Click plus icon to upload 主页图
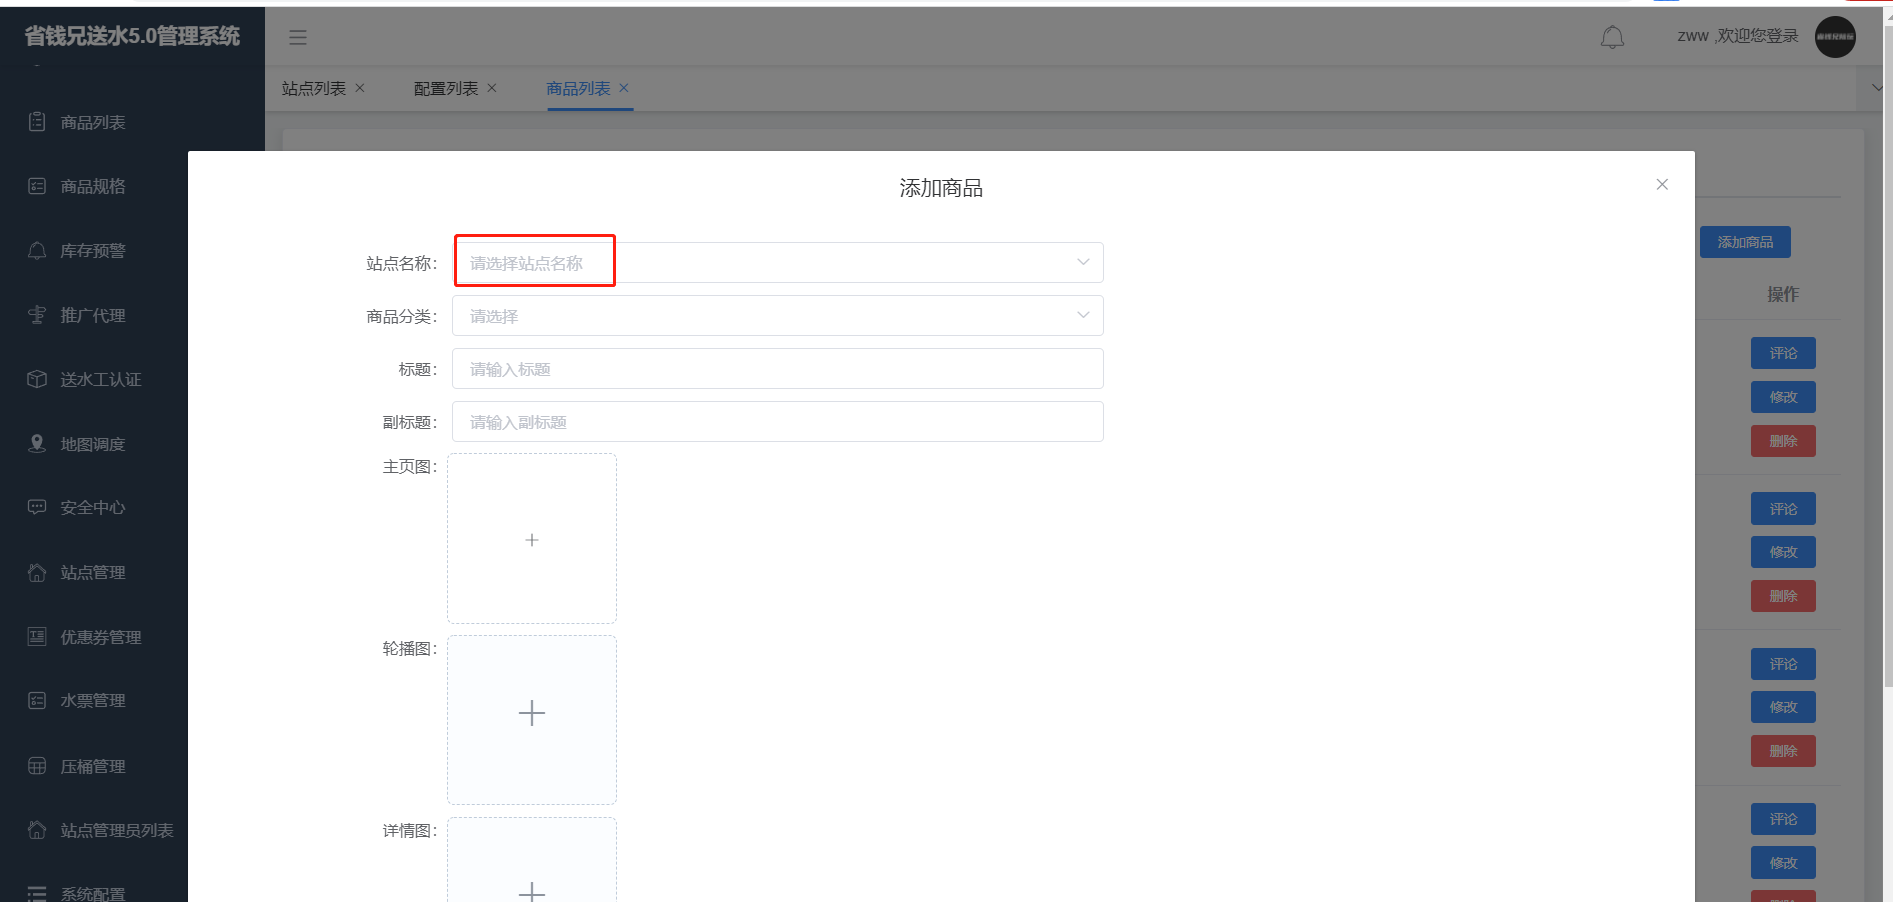 pyautogui.click(x=532, y=540)
